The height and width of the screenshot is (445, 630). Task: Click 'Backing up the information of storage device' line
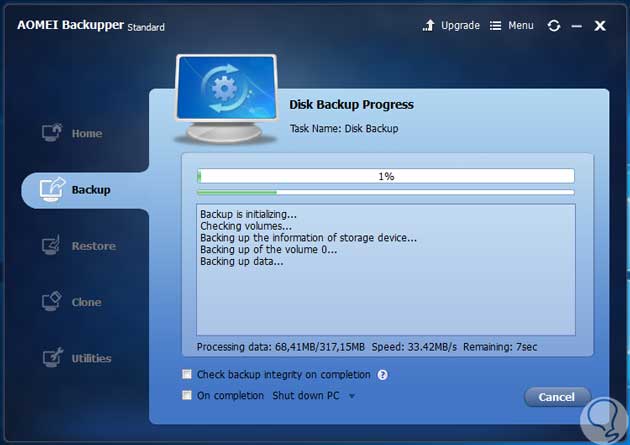click(308, 238)
